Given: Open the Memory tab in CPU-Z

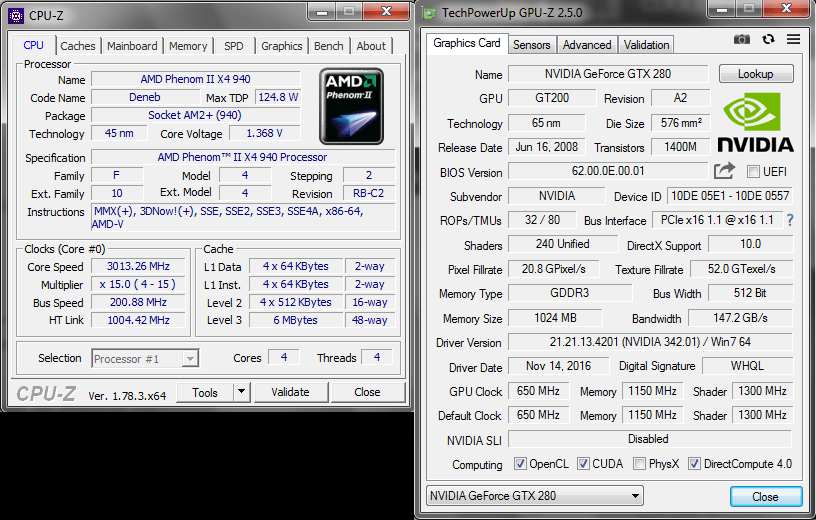Looking at the screenshot, I should tap(188, 46).
